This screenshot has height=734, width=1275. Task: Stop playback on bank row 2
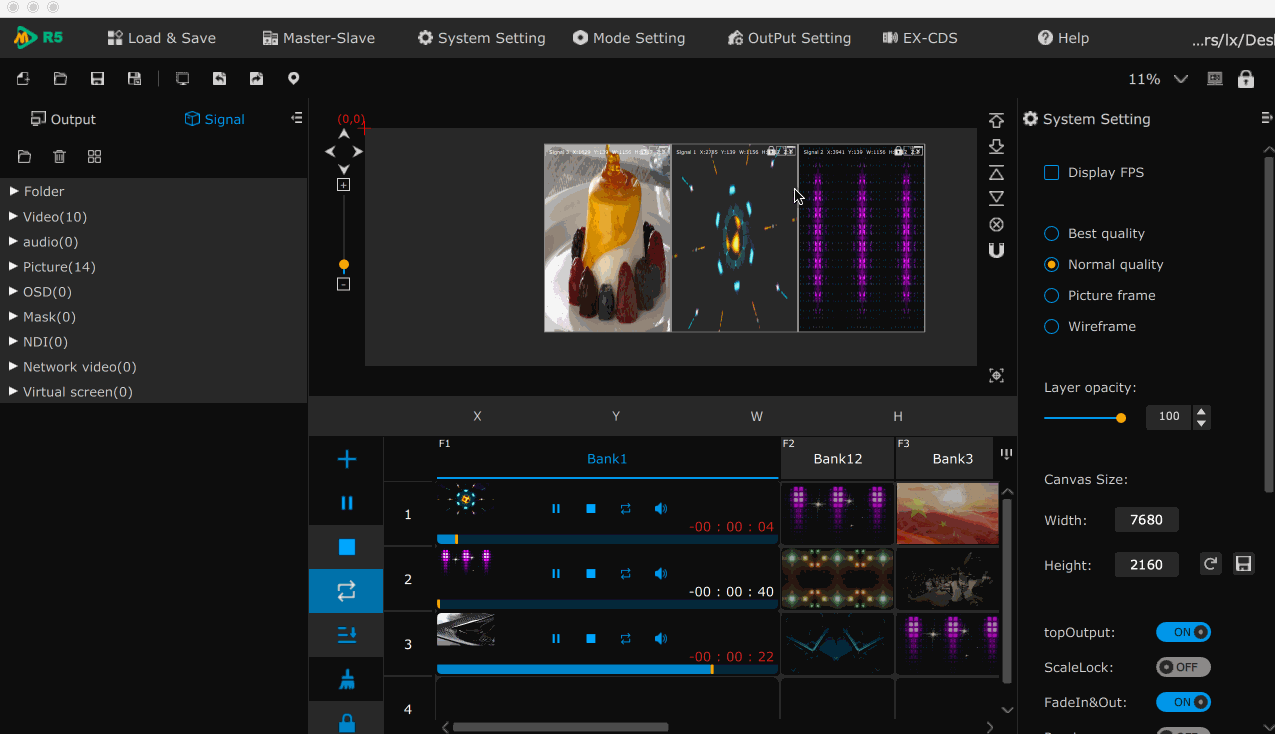point(591,574)
